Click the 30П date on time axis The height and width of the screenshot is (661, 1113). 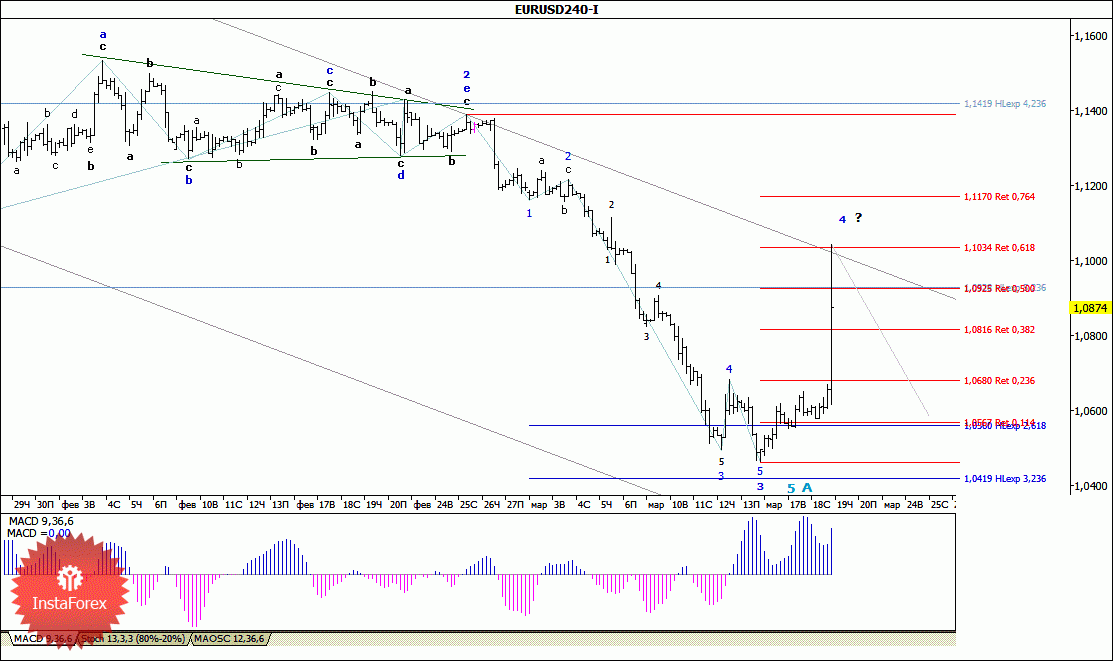[x=45, y=505]
